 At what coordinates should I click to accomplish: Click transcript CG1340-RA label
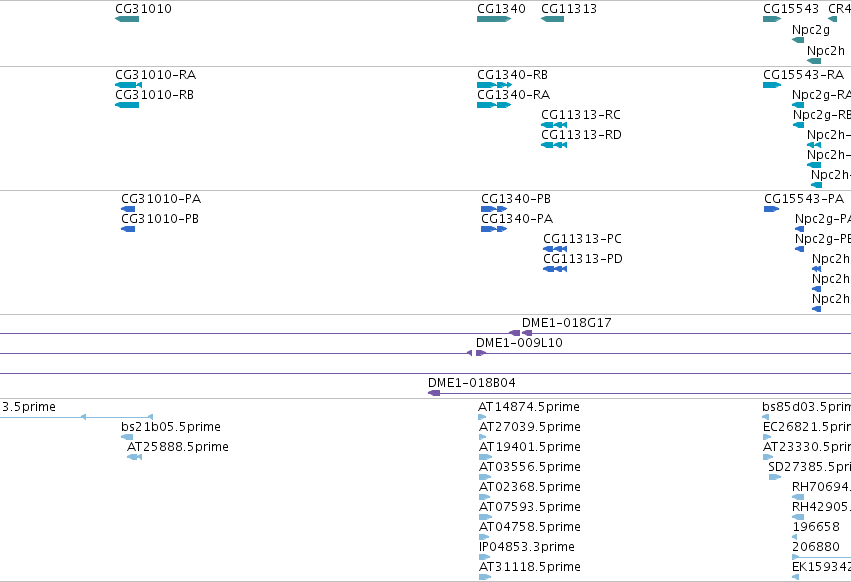(513, 94)
